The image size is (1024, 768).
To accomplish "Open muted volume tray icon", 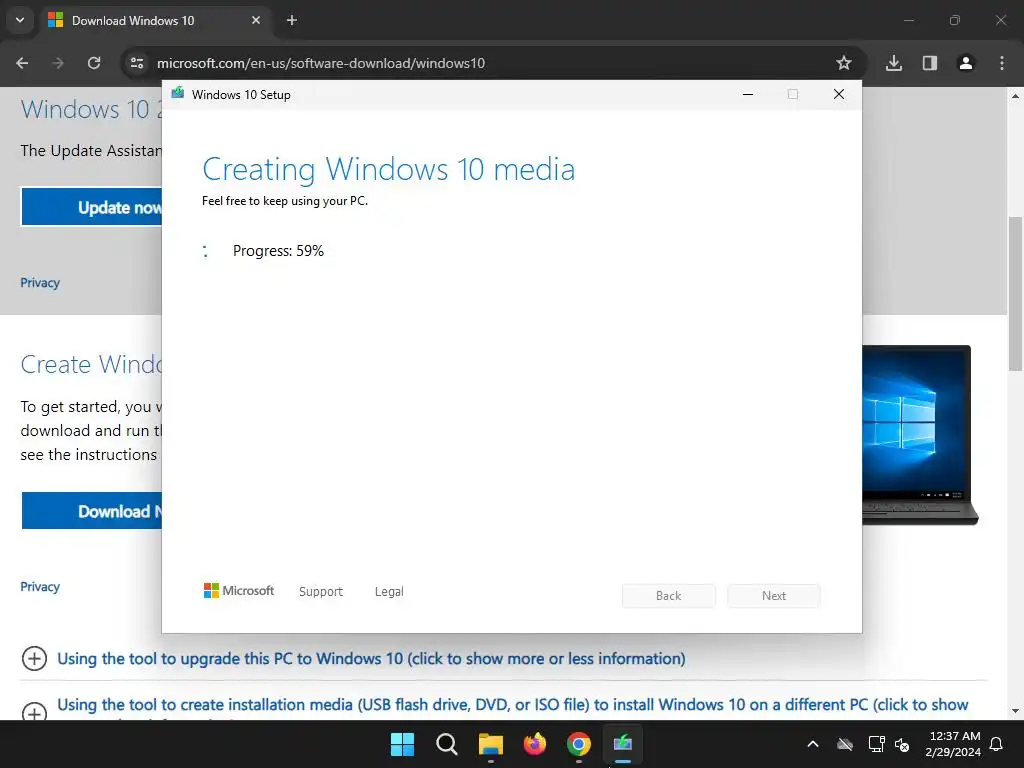I will tap(903, 744).
